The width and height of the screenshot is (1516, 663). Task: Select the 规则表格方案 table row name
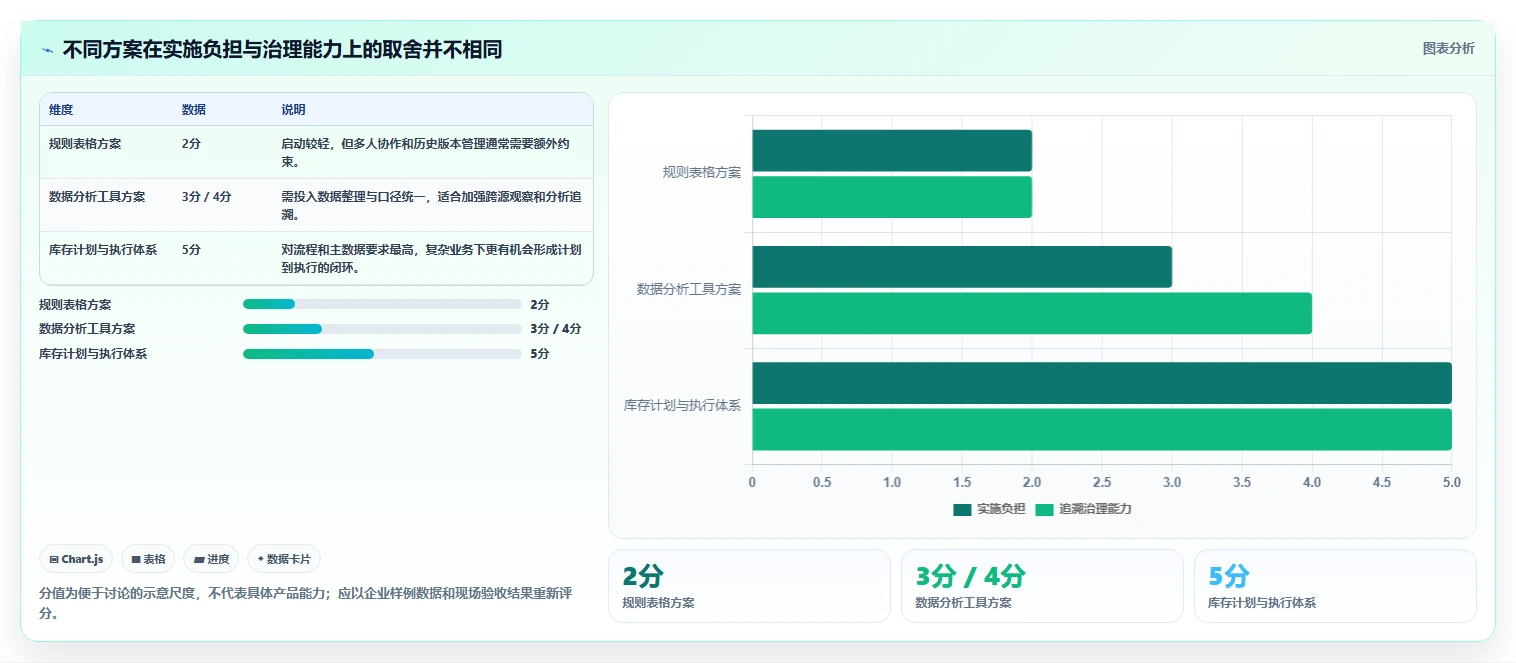tap(85, 143)
